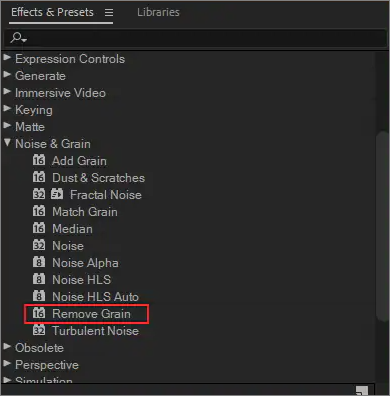Click the vertical scrollbar thumb
The image size is (390, 396).
[381, 227]
